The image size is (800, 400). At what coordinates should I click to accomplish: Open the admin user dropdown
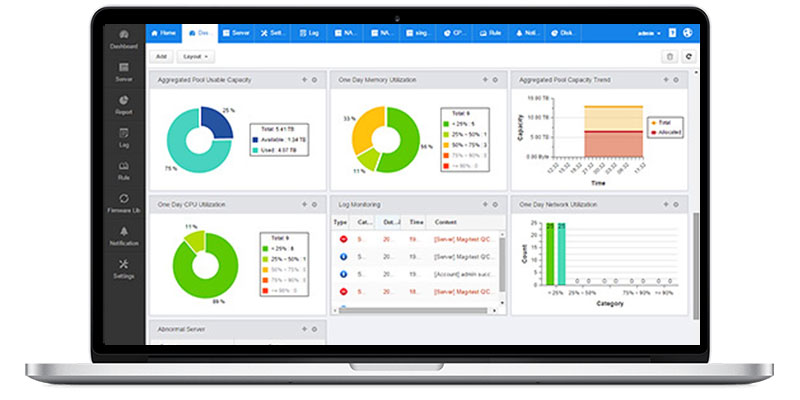tap(649, 33)
